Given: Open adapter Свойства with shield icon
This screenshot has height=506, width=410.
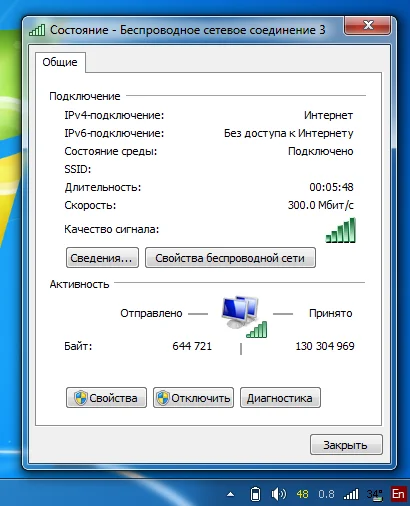Looking at the screenshot, I should click(x=106, y=398).
